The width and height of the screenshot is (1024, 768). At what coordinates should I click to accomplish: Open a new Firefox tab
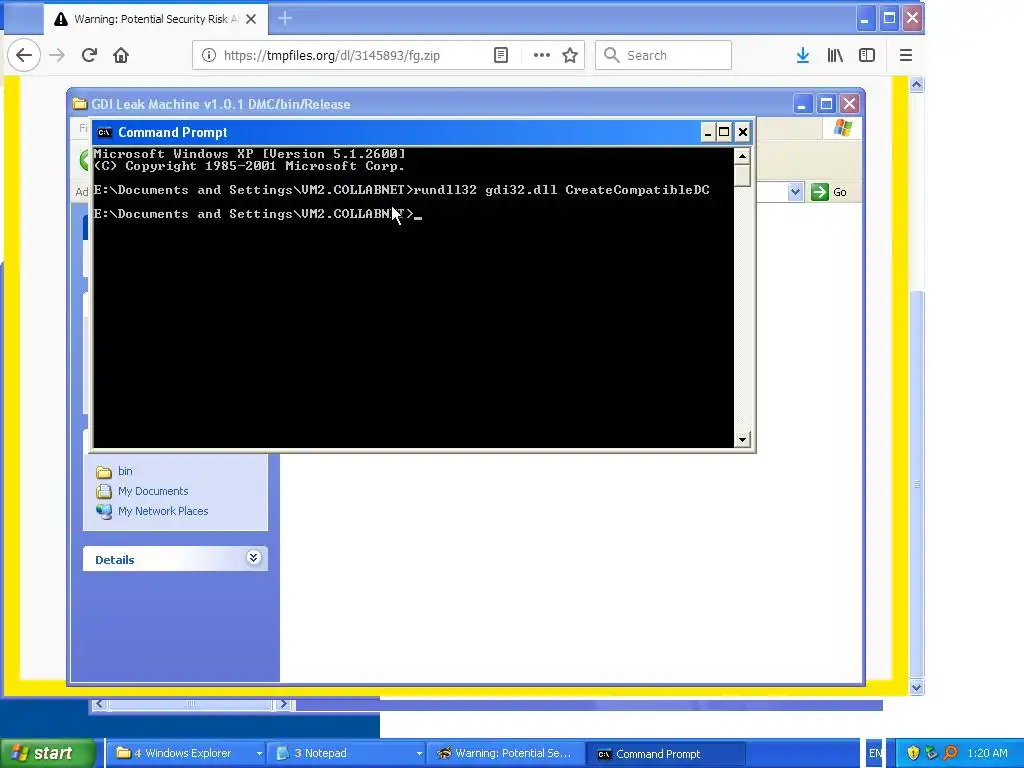click(x=285, y=18)
